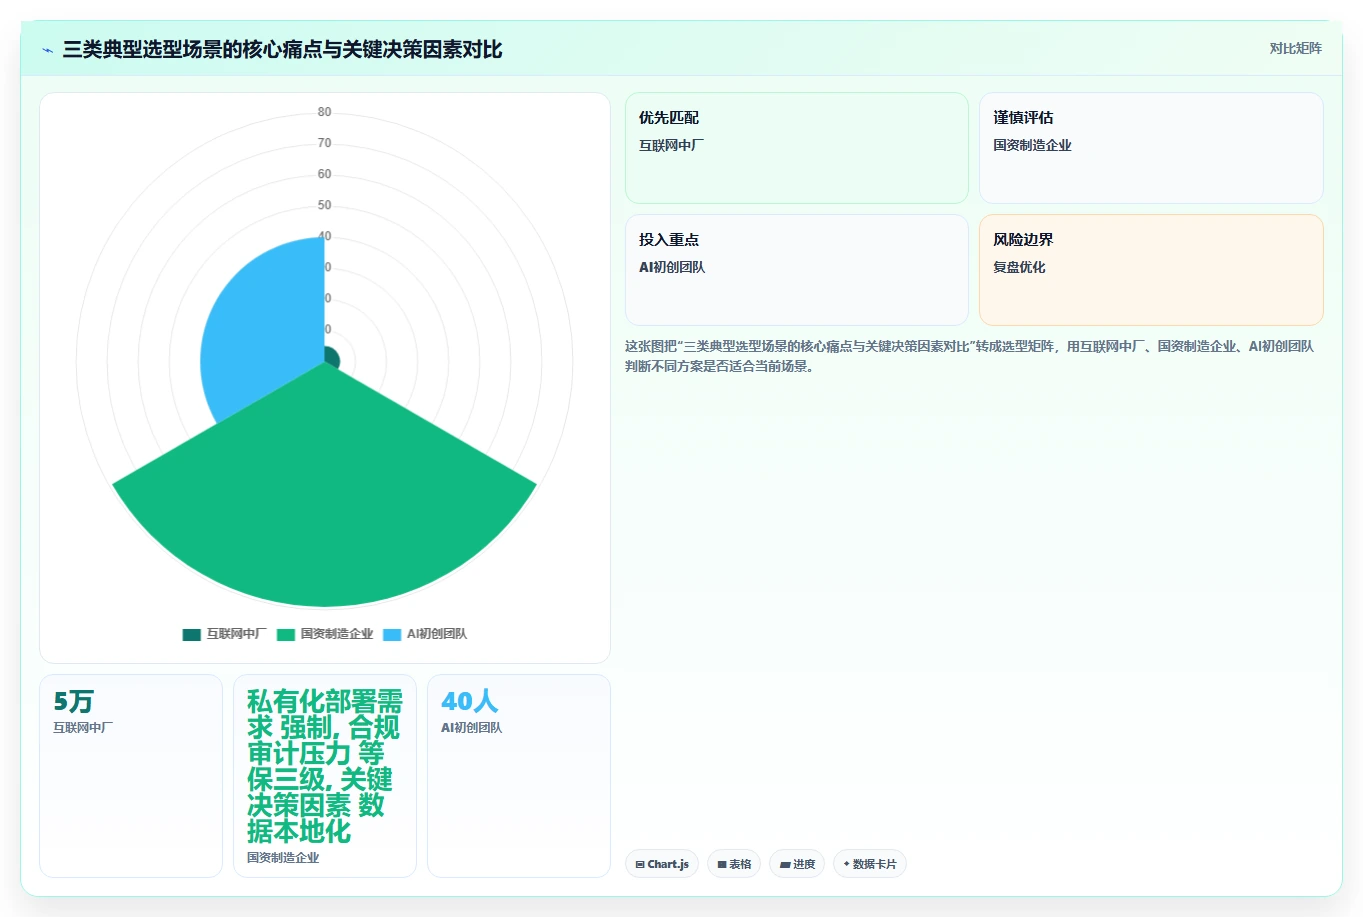
Task: Click the AI初创团队 legend label
Action: tap(437, 634)
